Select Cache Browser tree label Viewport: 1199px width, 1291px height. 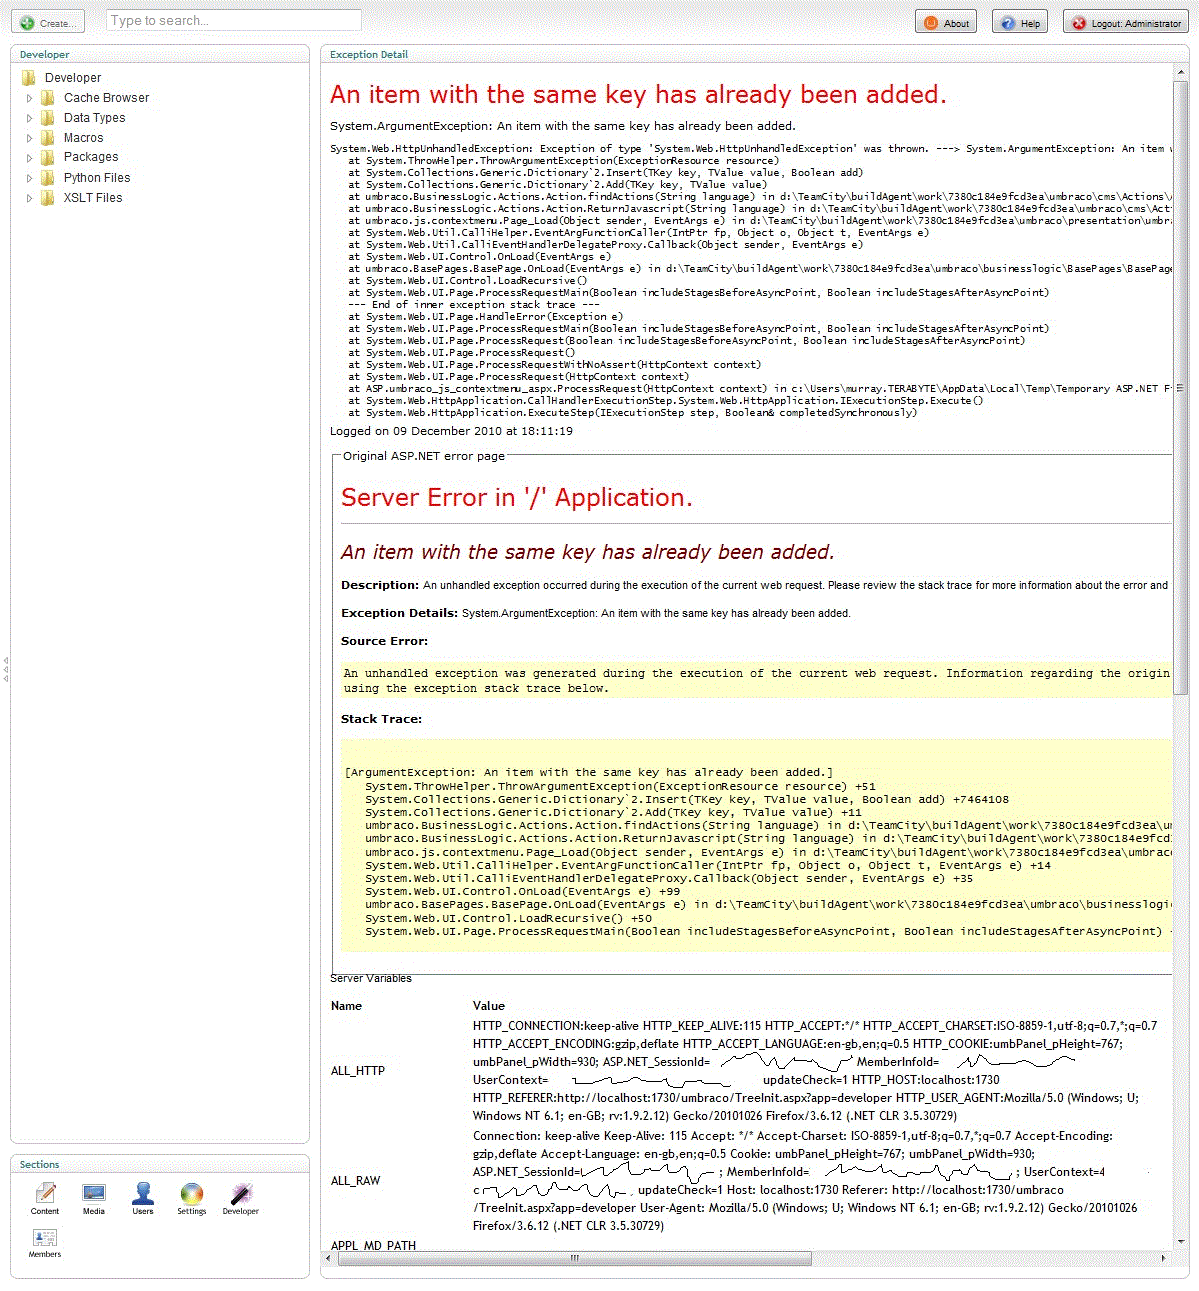coord(106,97)
